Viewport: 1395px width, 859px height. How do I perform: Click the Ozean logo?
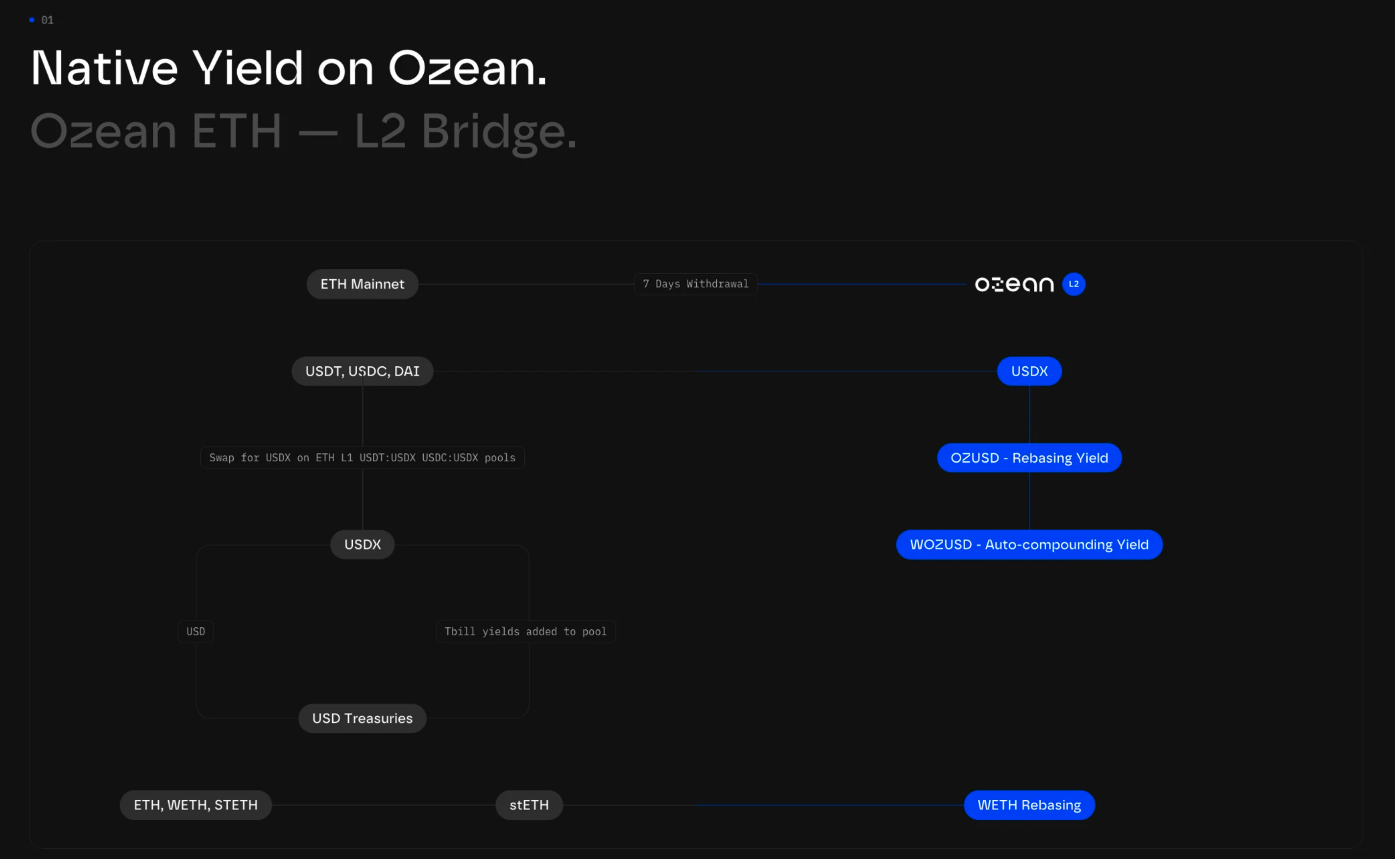point(1014,285)
